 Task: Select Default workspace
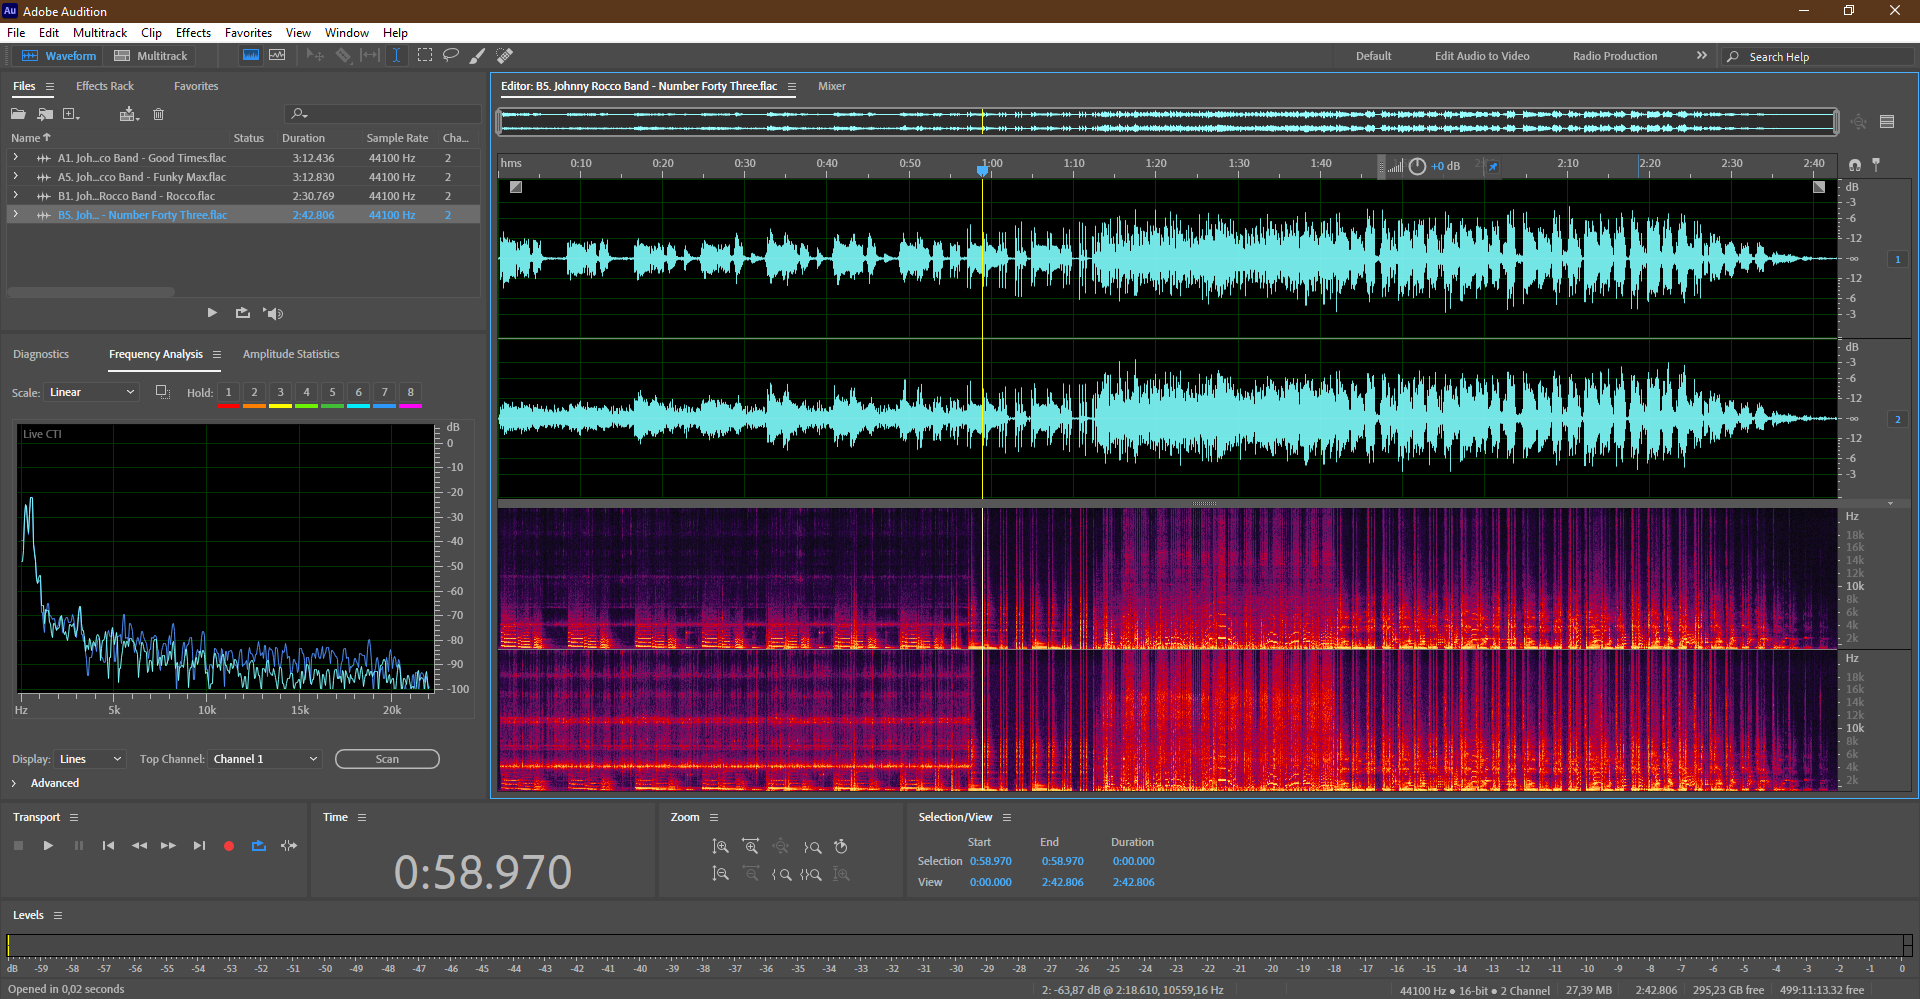coord(1373,56)
